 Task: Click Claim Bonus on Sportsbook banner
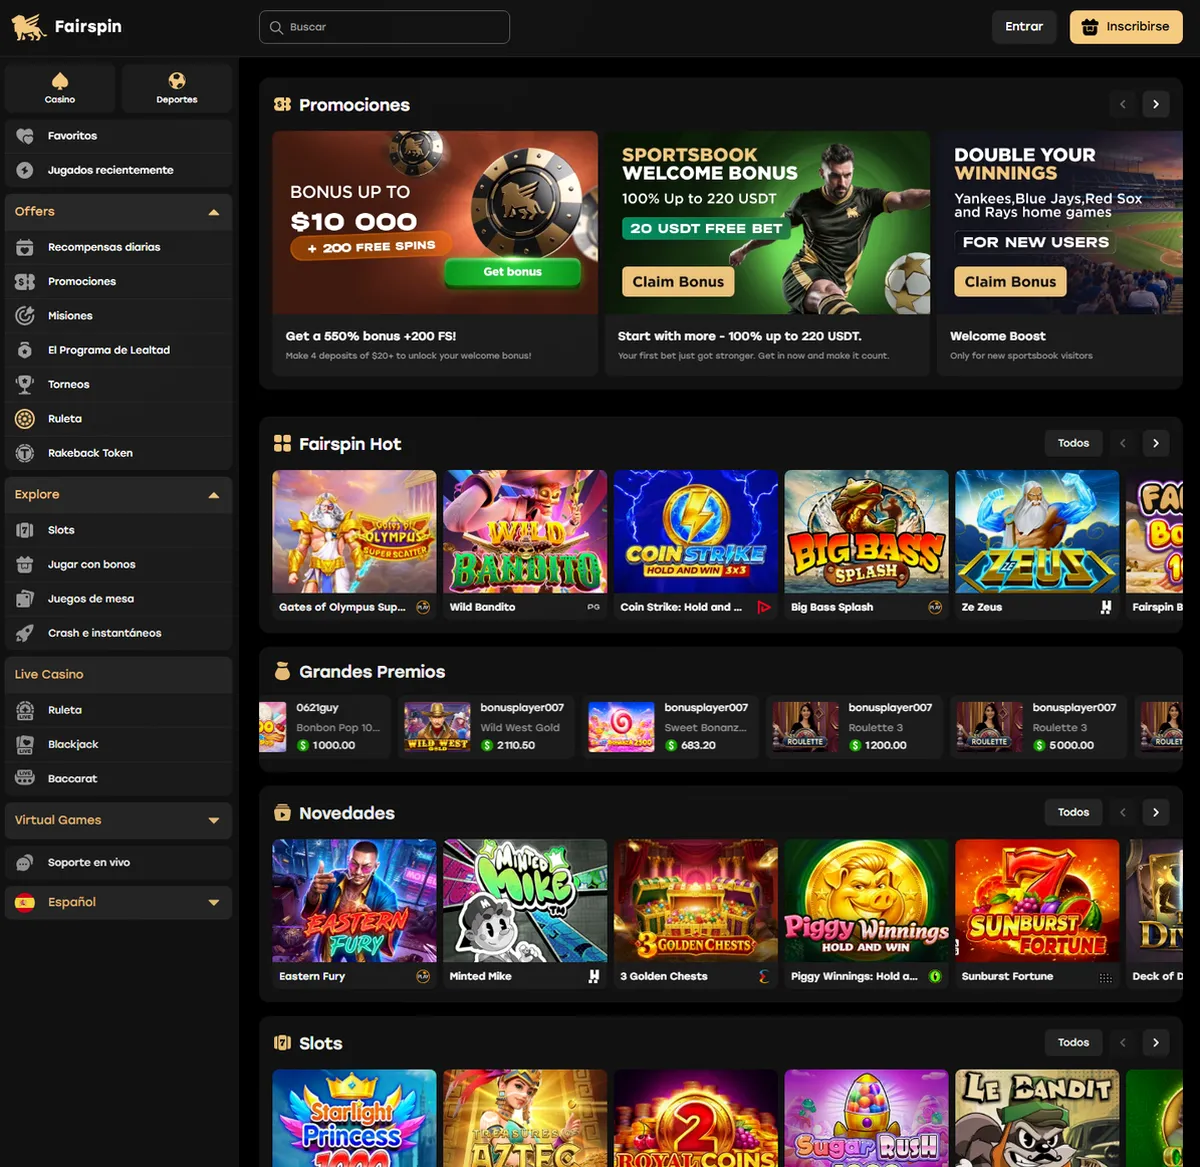pyautogui.click(x=678, y=282)
